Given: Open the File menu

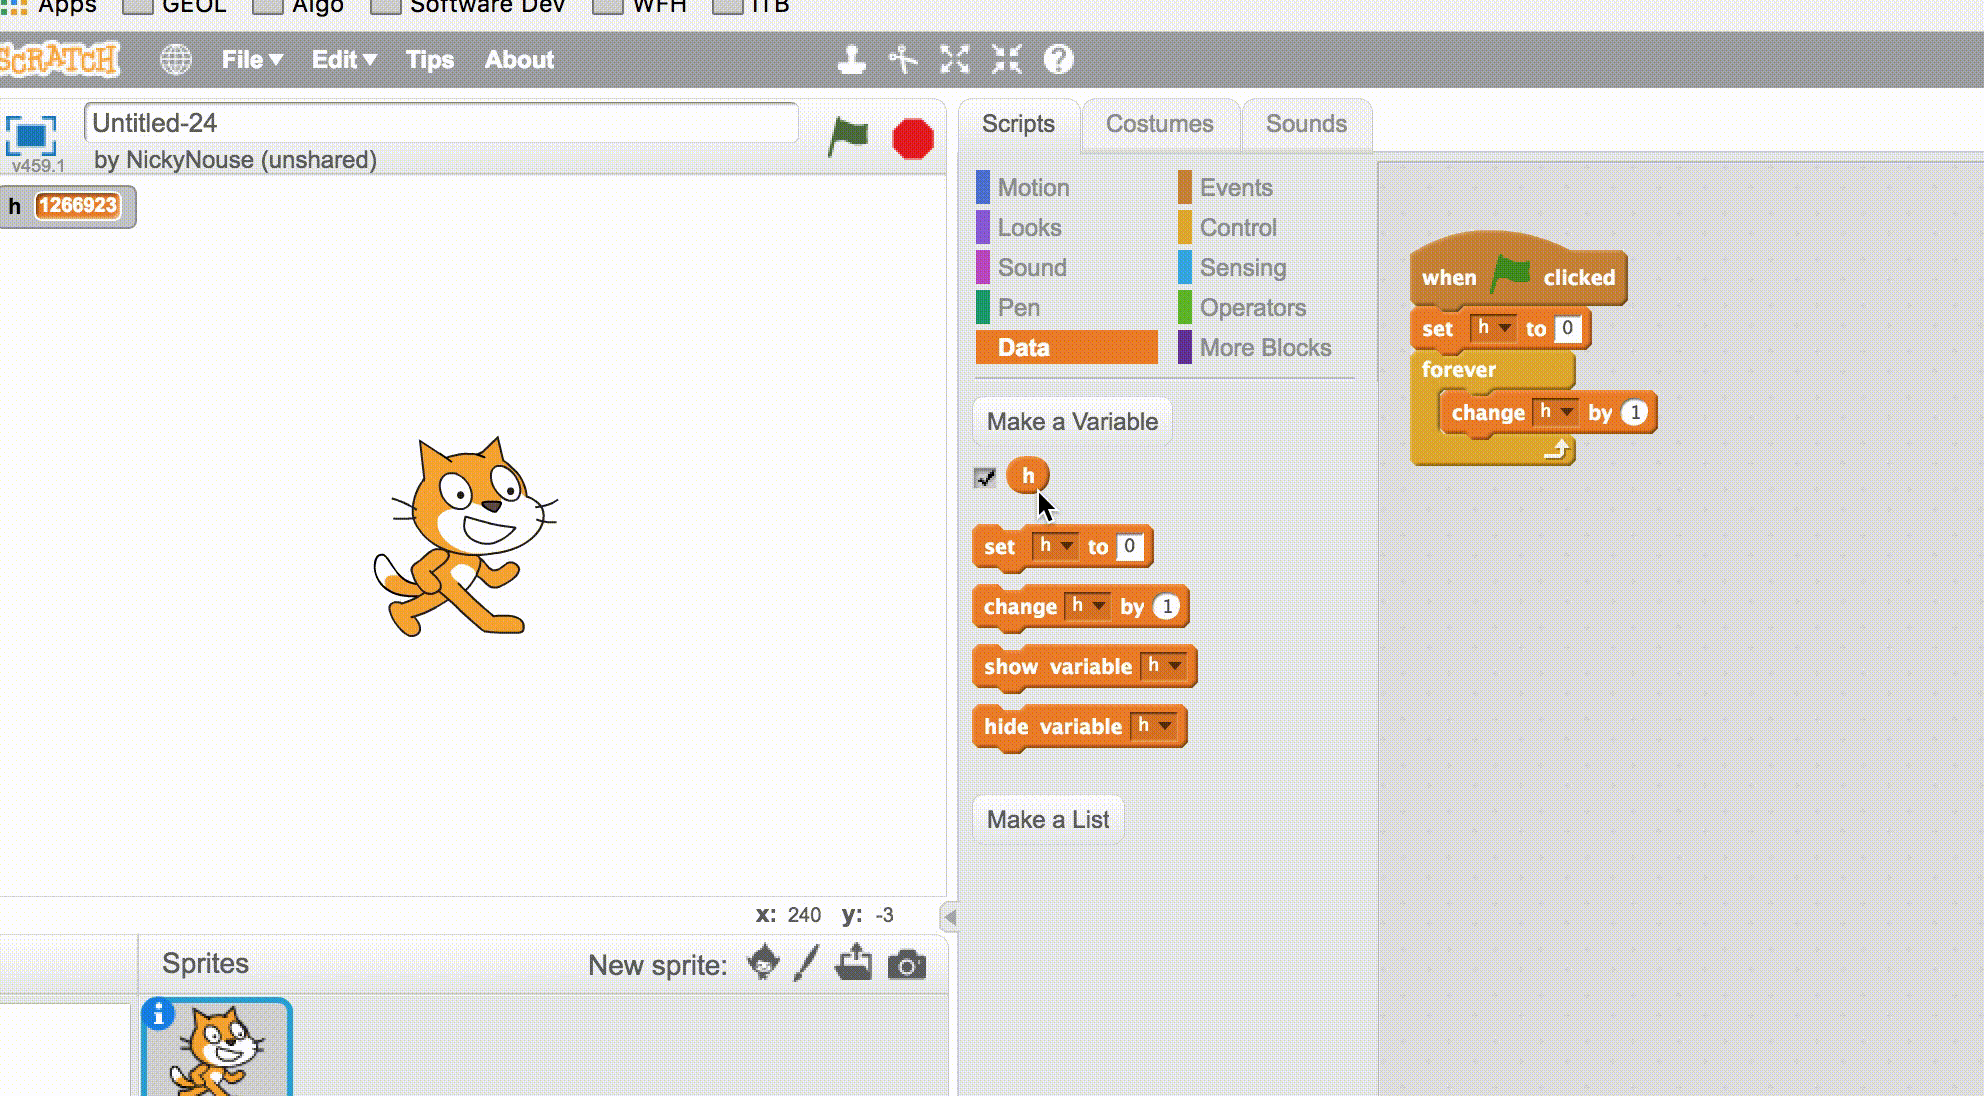Looking at the screenshot, I should (251, 60).
